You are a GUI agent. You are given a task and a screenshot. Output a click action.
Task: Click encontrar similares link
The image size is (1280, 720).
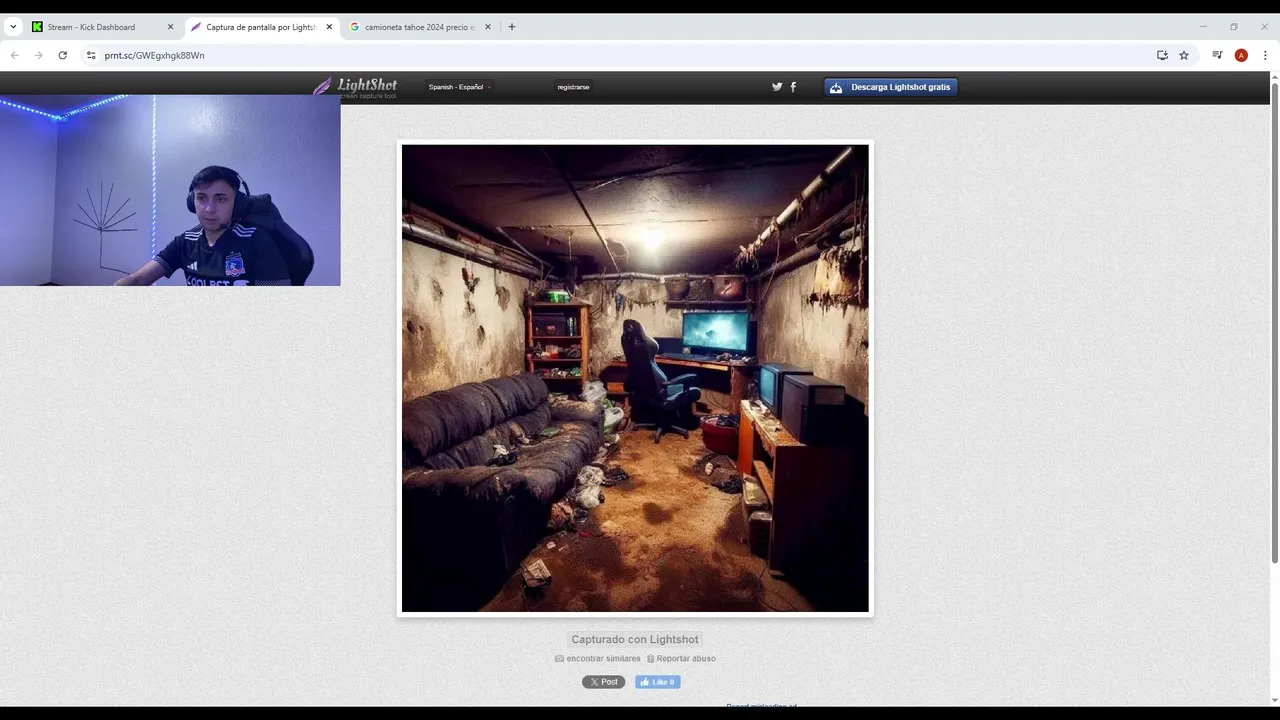tap(598, 659)
